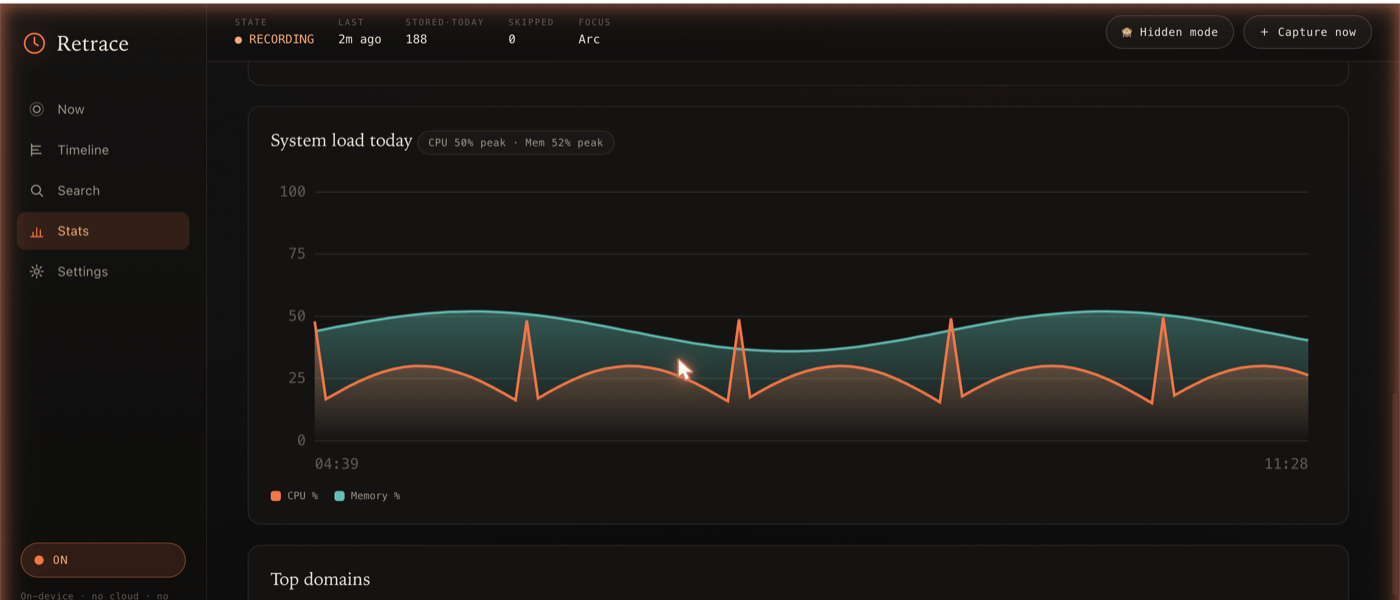This screenshot has width=1400, height=600.
Task: Click the Stats bar chart icon
Action: coord(37,231)
